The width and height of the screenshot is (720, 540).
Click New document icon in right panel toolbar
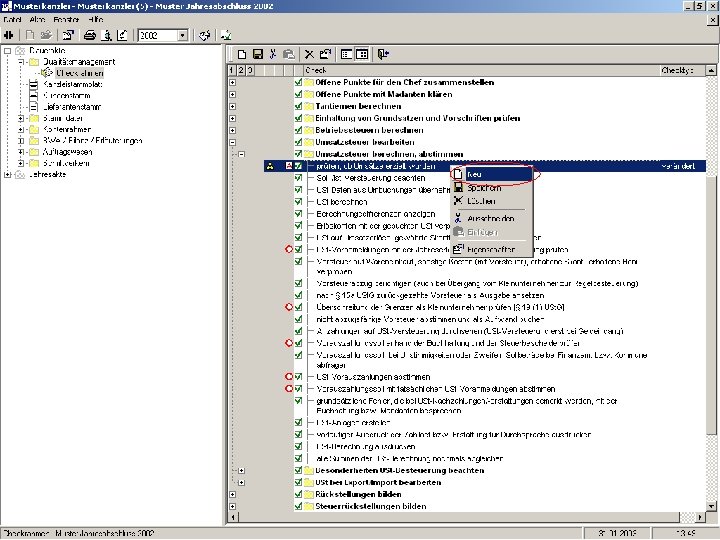(x=242, y=55)
